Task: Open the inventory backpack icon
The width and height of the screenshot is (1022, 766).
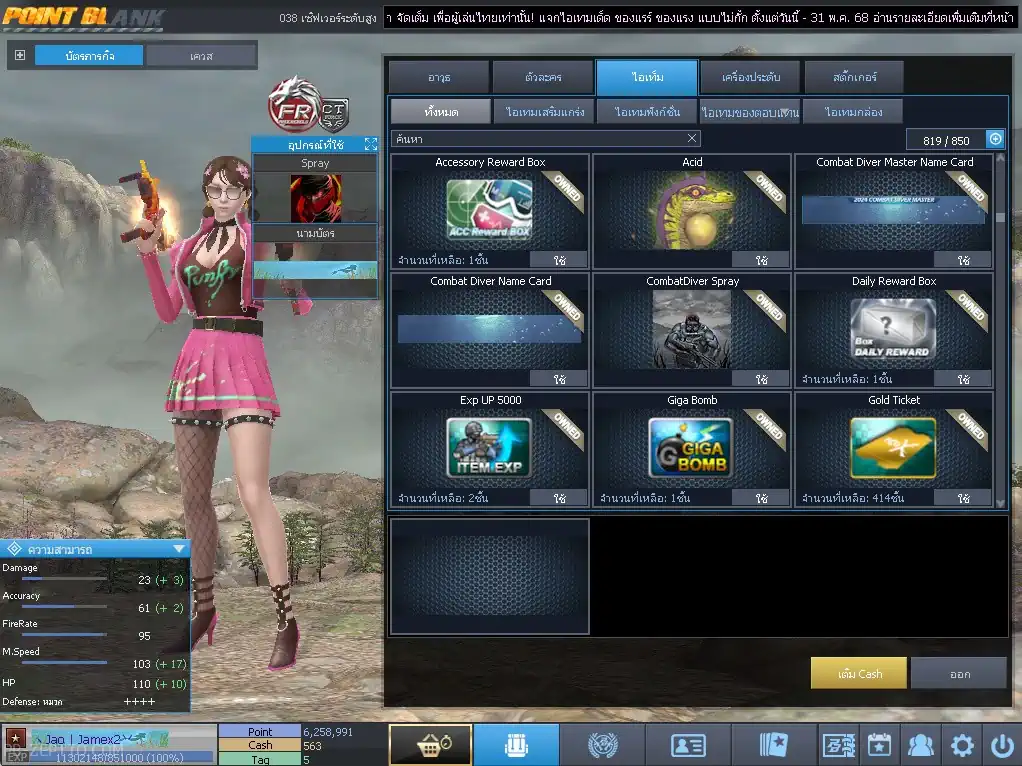Action: point(516,745)
